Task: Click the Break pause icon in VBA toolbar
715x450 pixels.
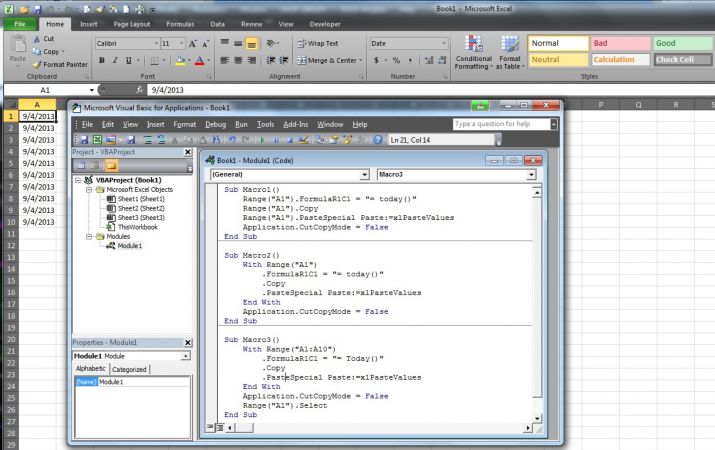Action: tap(276, 140)
